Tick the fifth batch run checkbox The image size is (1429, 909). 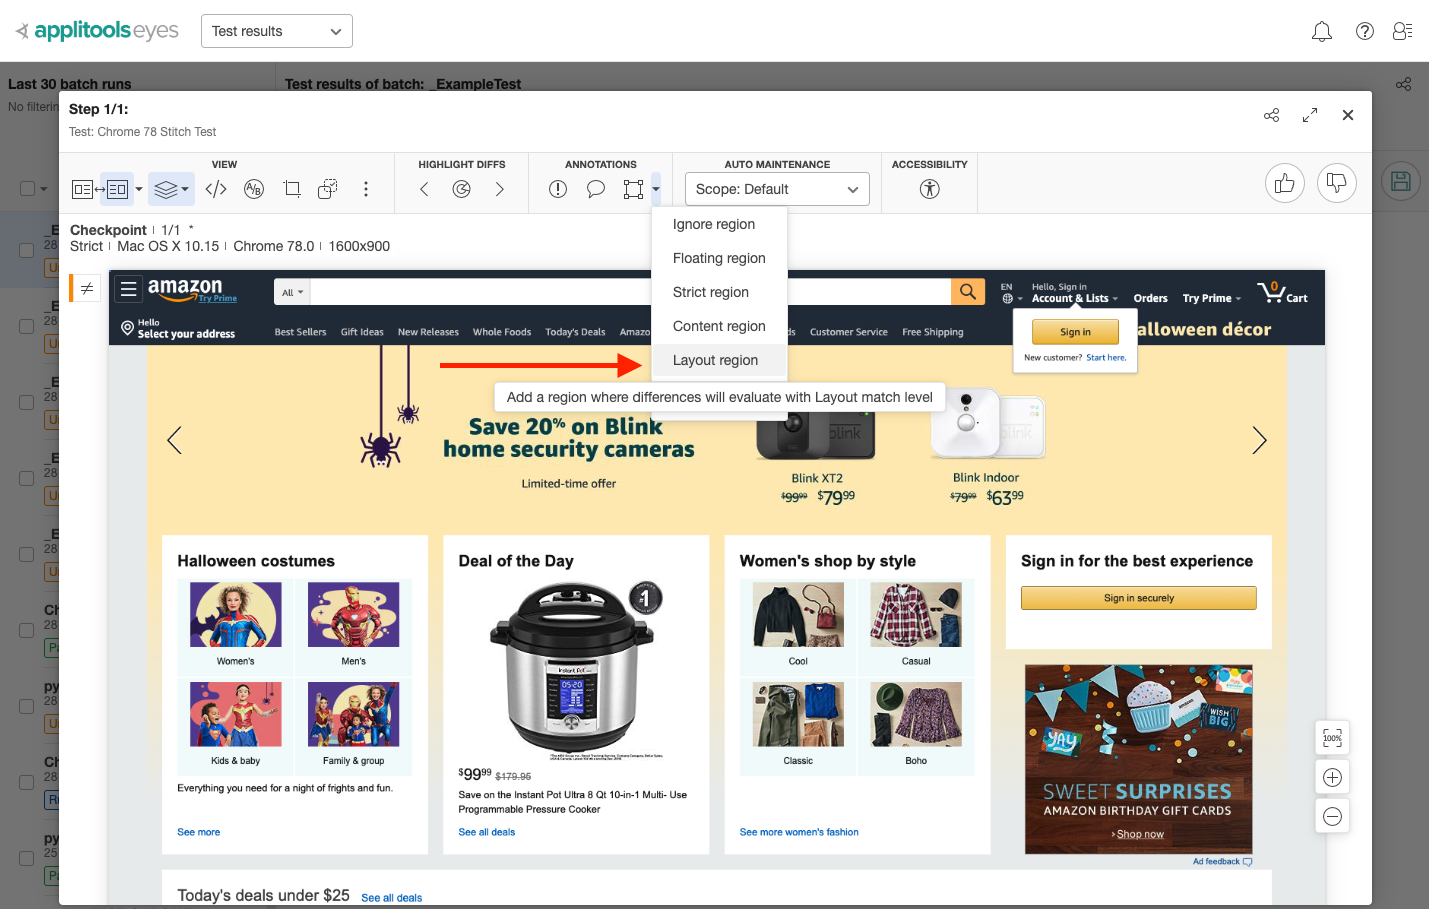(27, 554)
